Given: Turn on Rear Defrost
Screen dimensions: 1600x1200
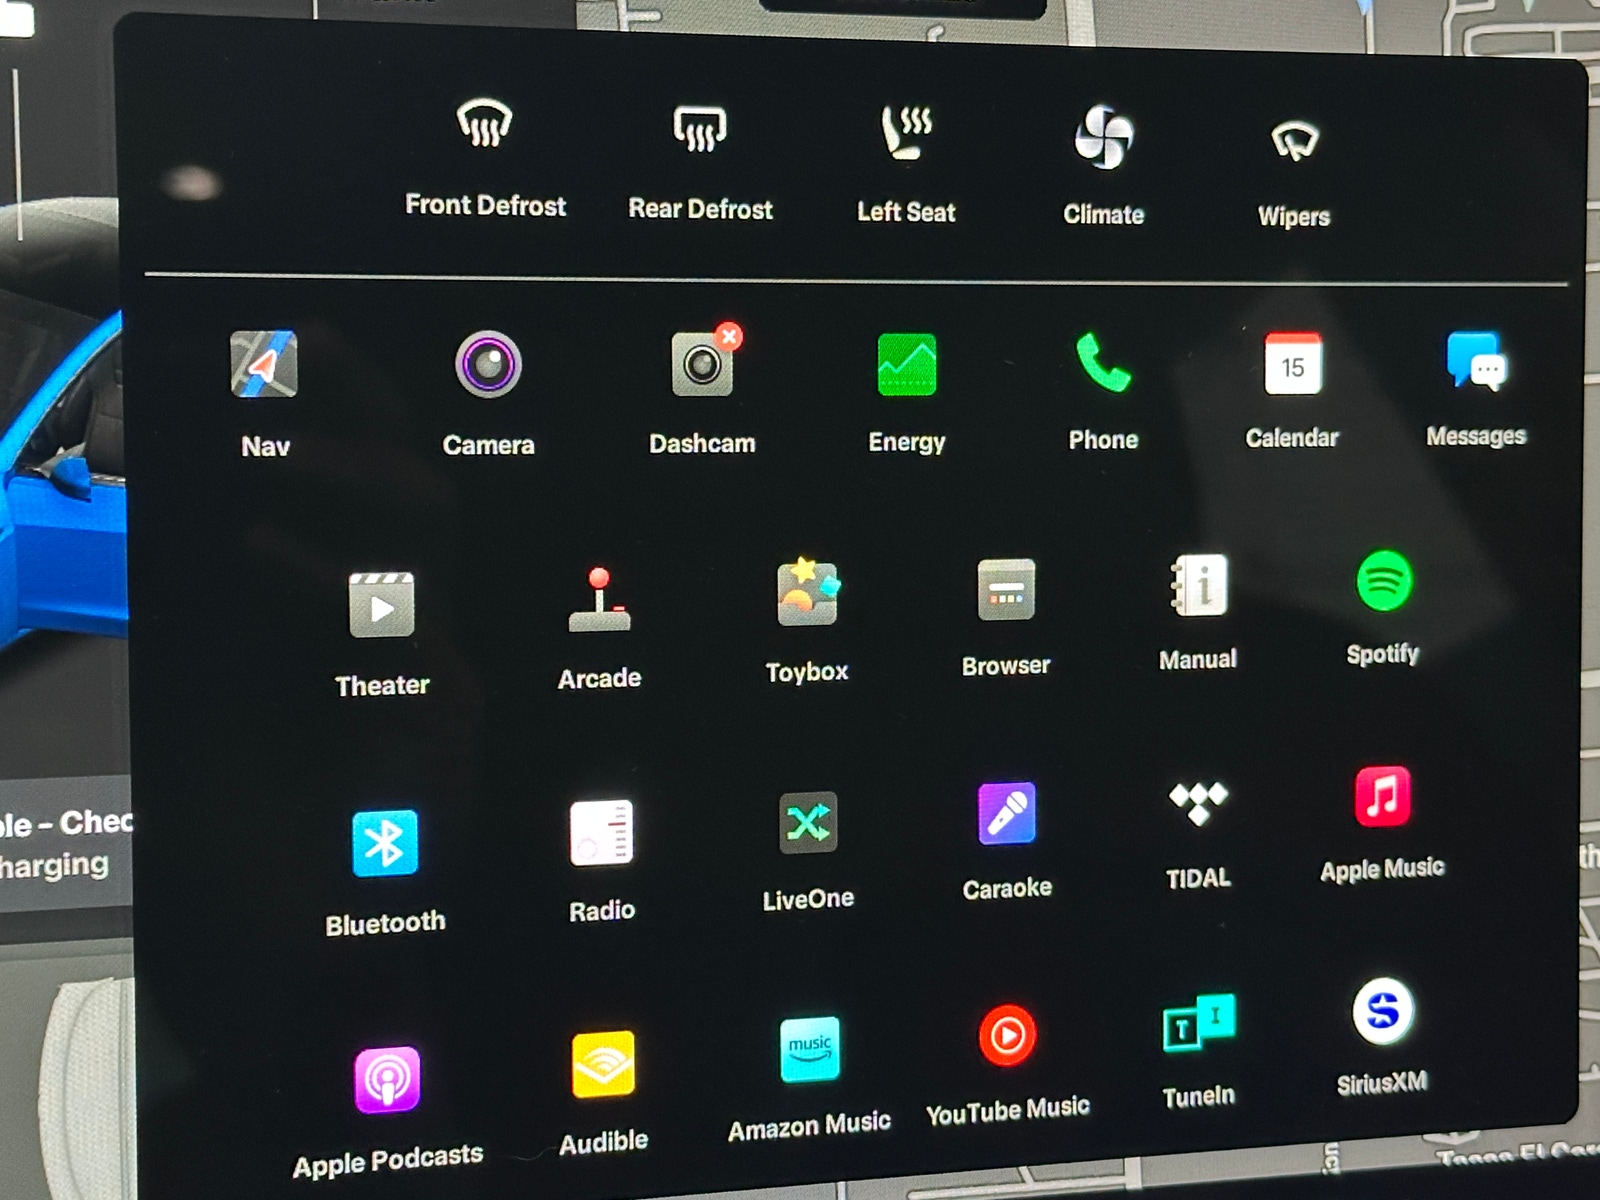Looking at the screenshot, I should coord(700,128).
